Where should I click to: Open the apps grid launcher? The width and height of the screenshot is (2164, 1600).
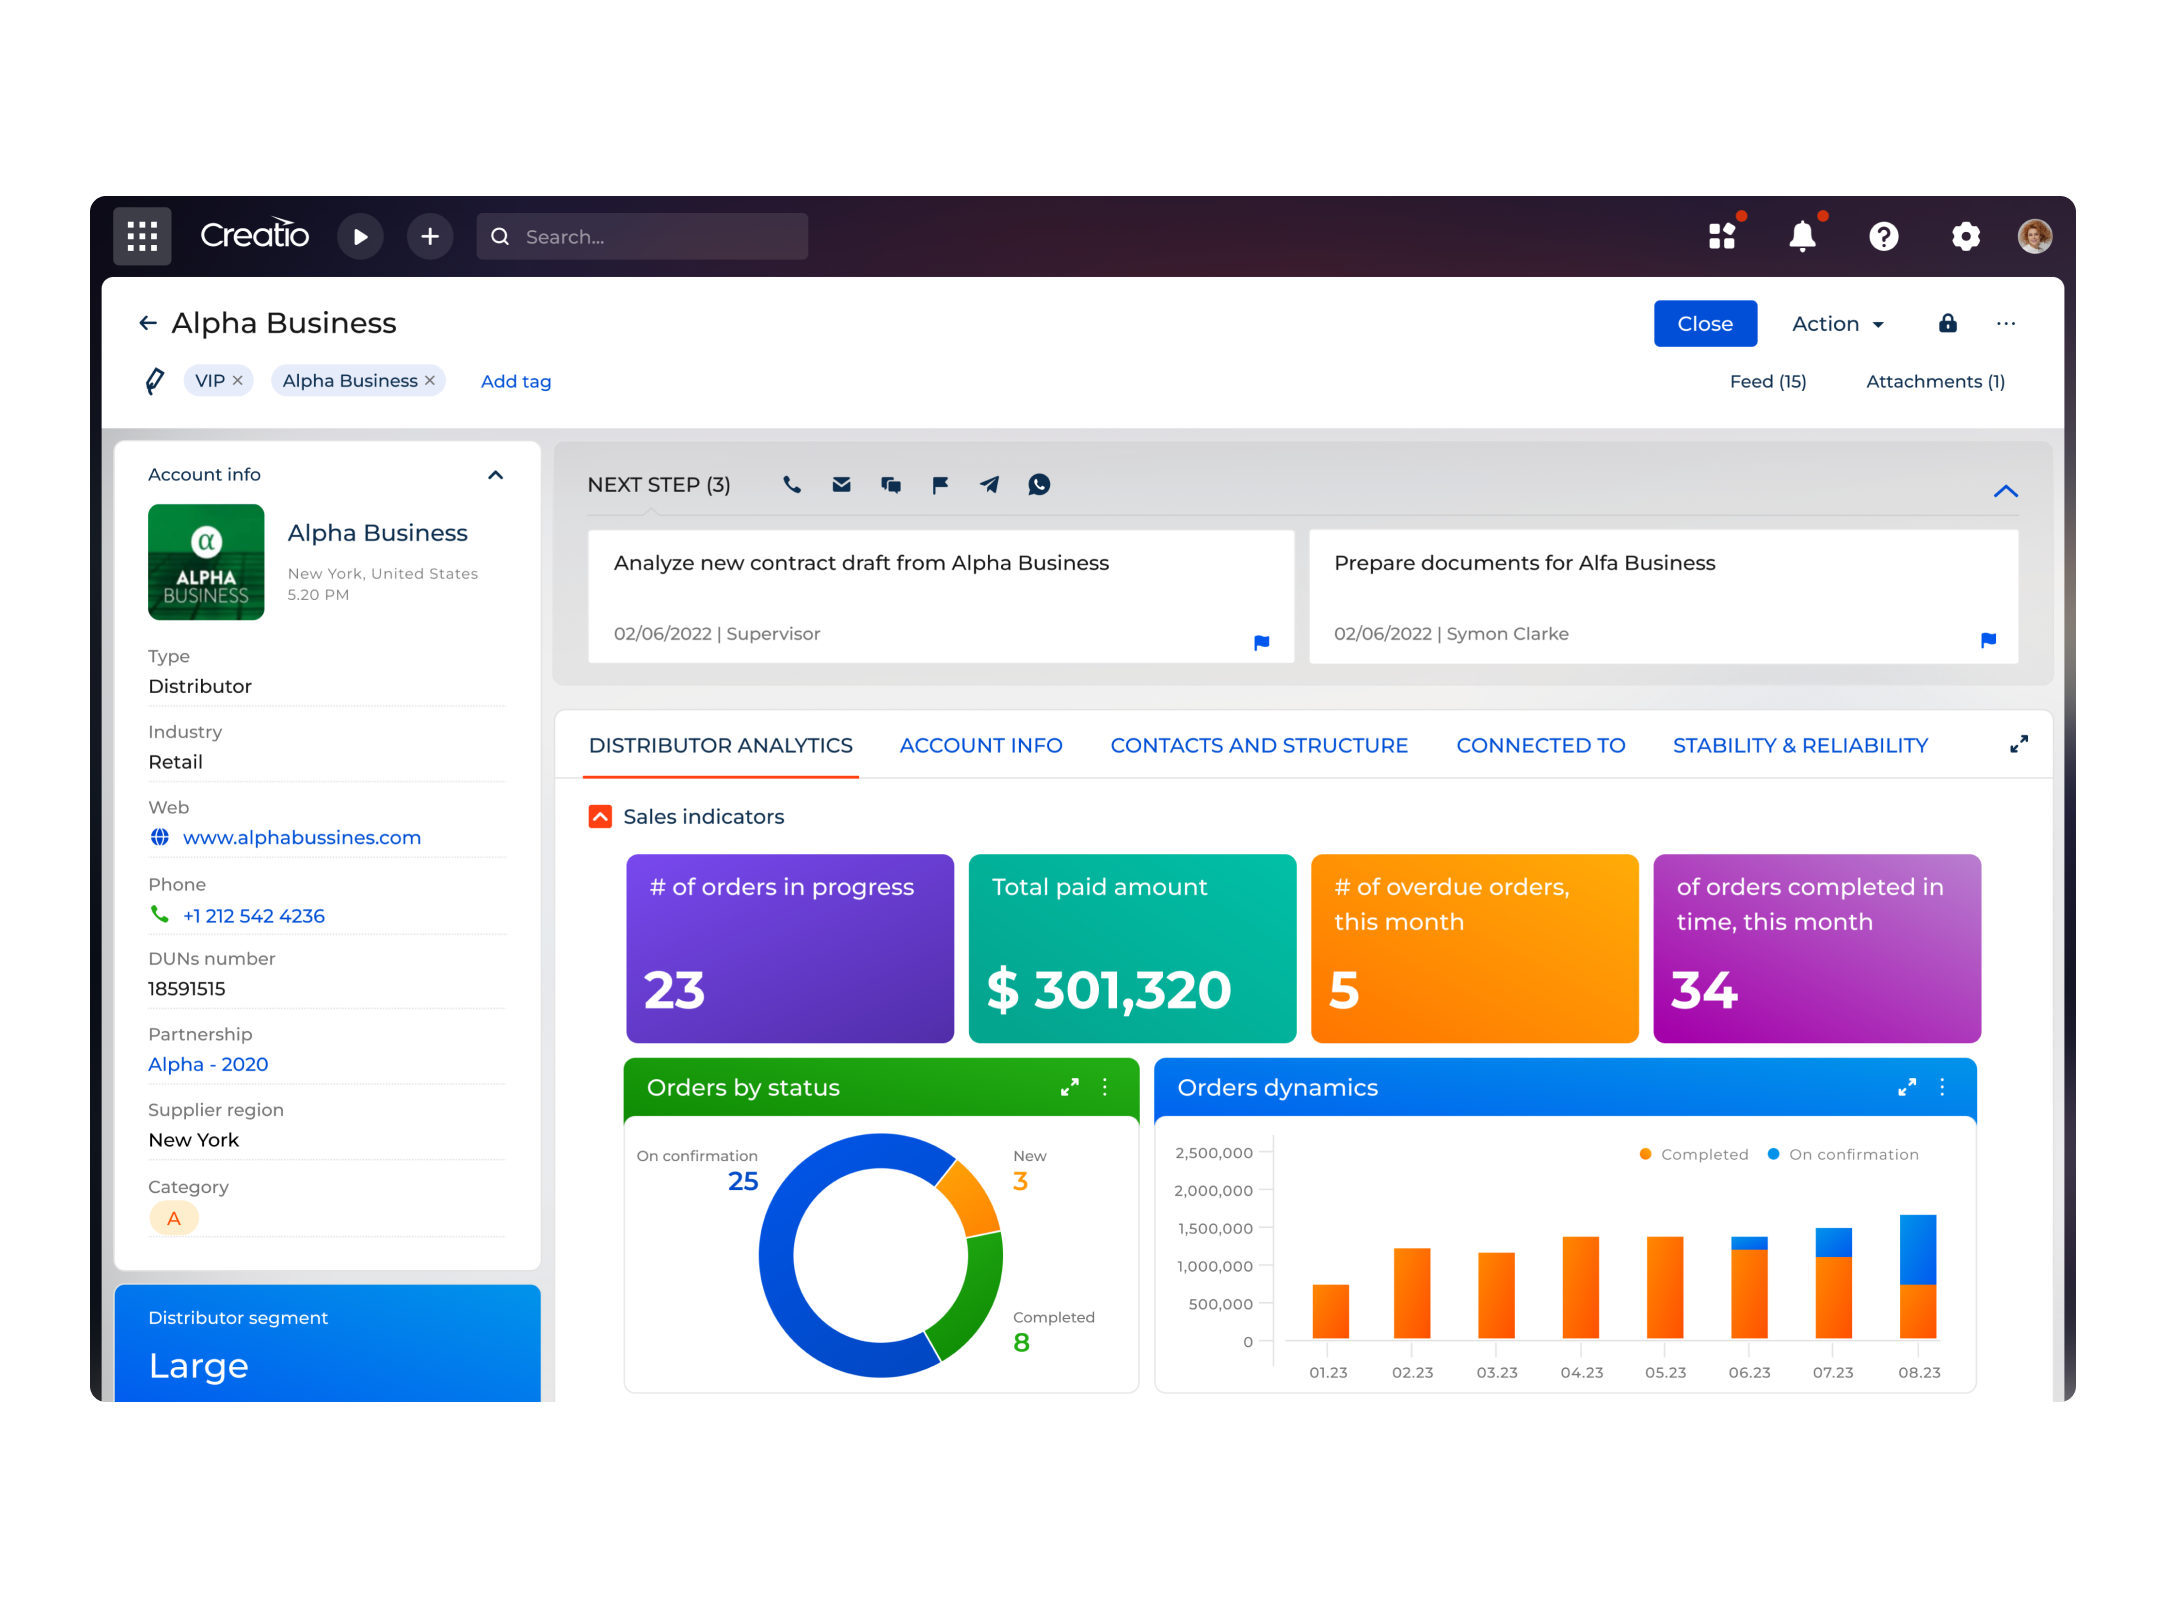(142, 236)
